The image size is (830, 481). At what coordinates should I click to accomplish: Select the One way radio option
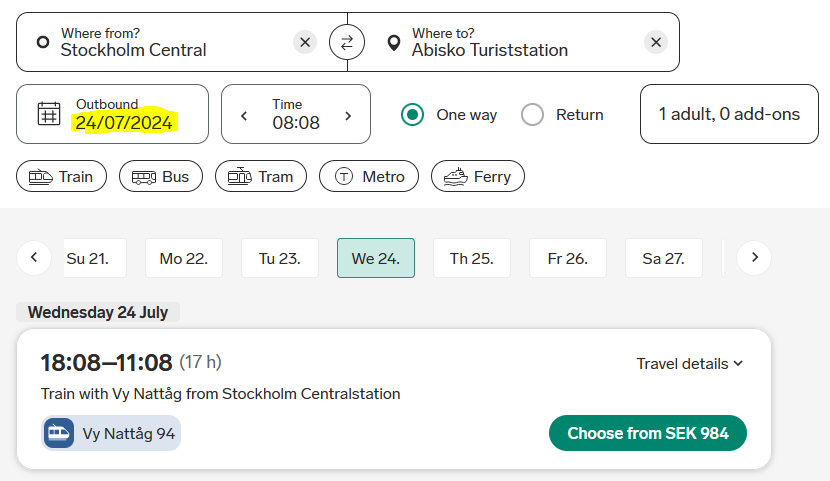click(x=412, y=115)
